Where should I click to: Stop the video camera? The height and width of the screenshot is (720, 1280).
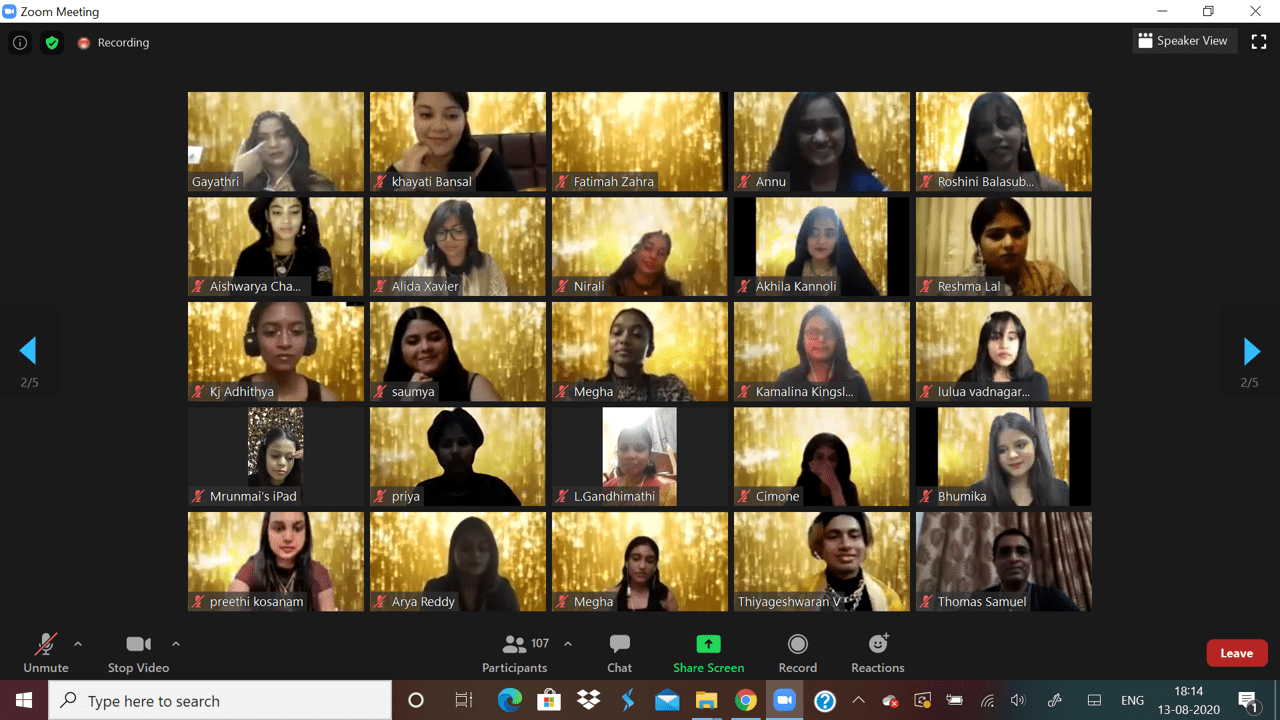[138, 653]
